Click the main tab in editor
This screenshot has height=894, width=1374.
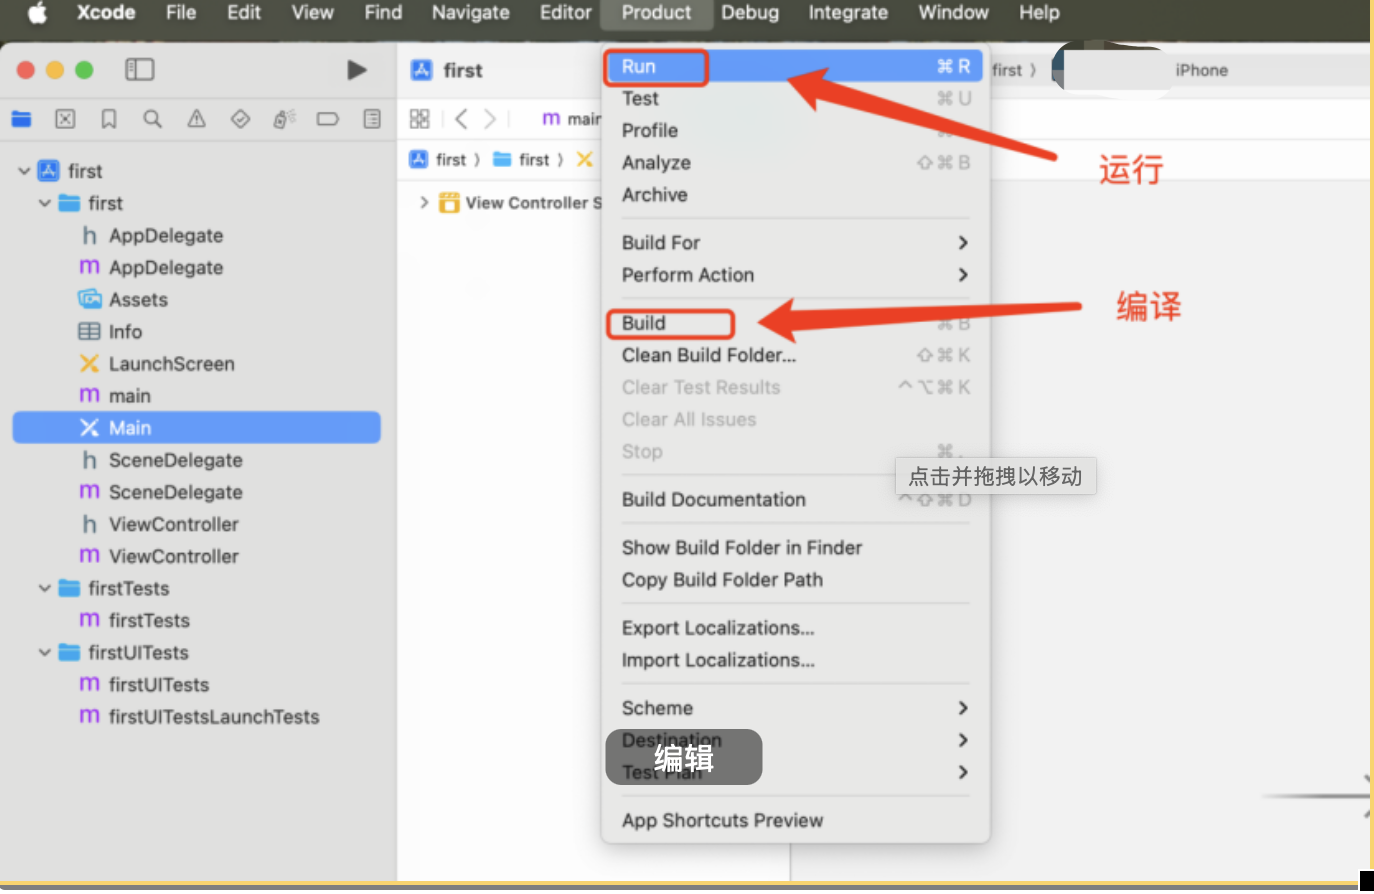coord(571,119)
